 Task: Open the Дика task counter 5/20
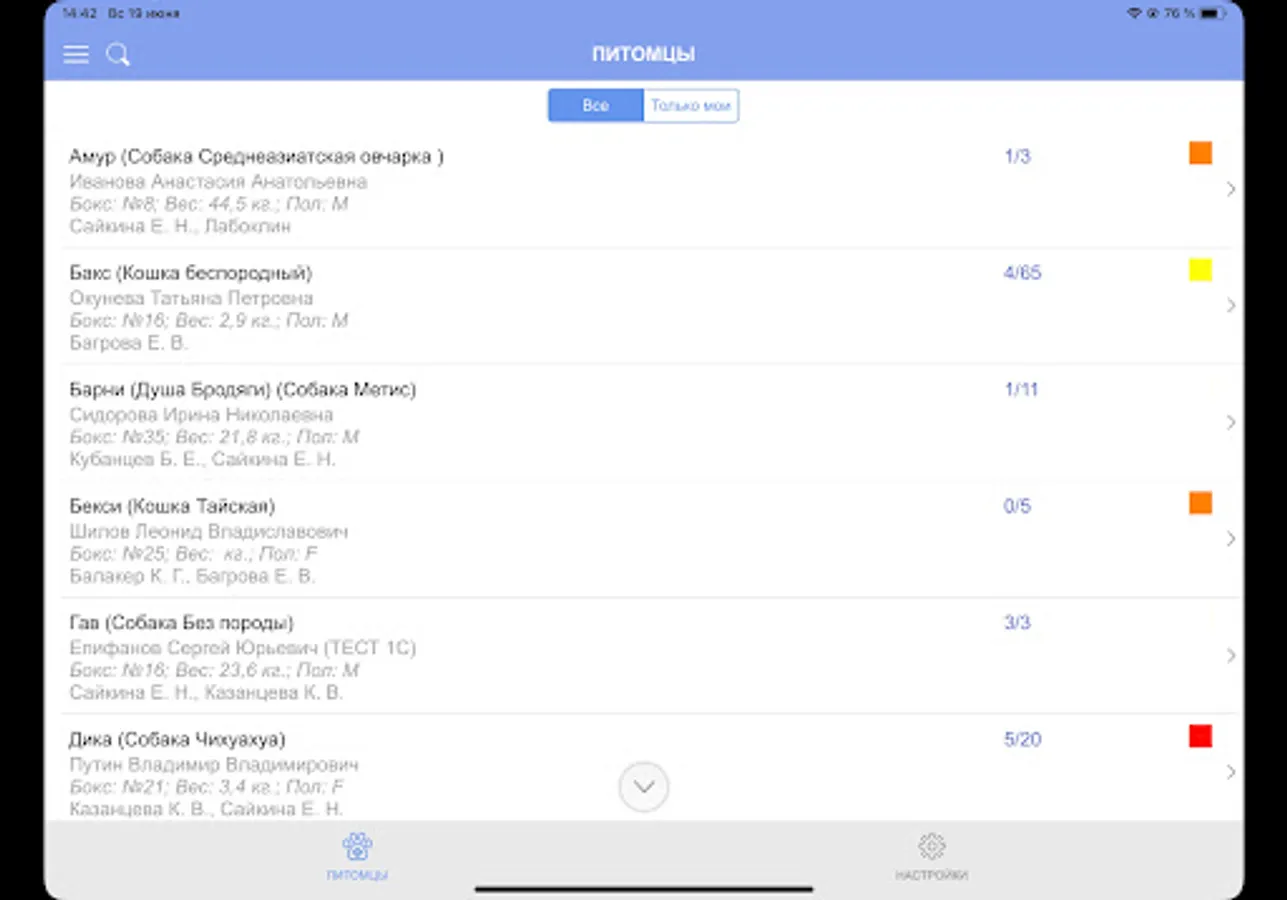1022,740
